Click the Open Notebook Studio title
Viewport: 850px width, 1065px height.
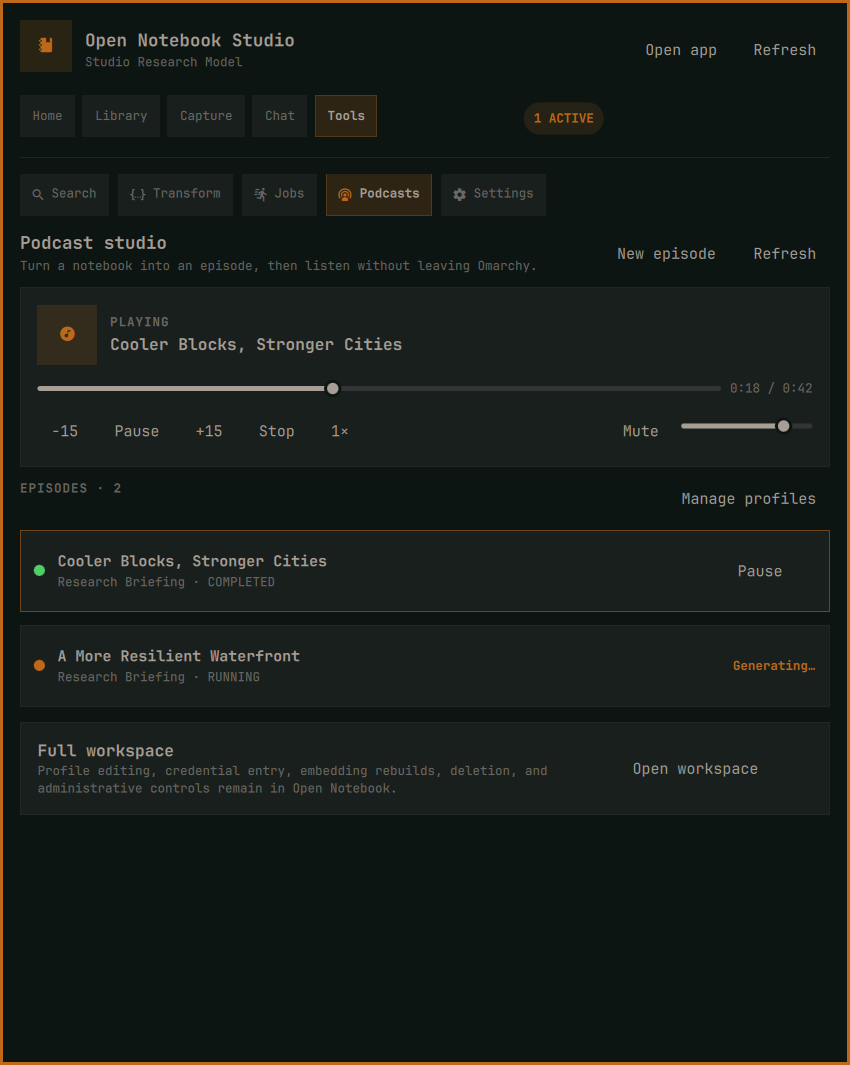click(190, 40)
